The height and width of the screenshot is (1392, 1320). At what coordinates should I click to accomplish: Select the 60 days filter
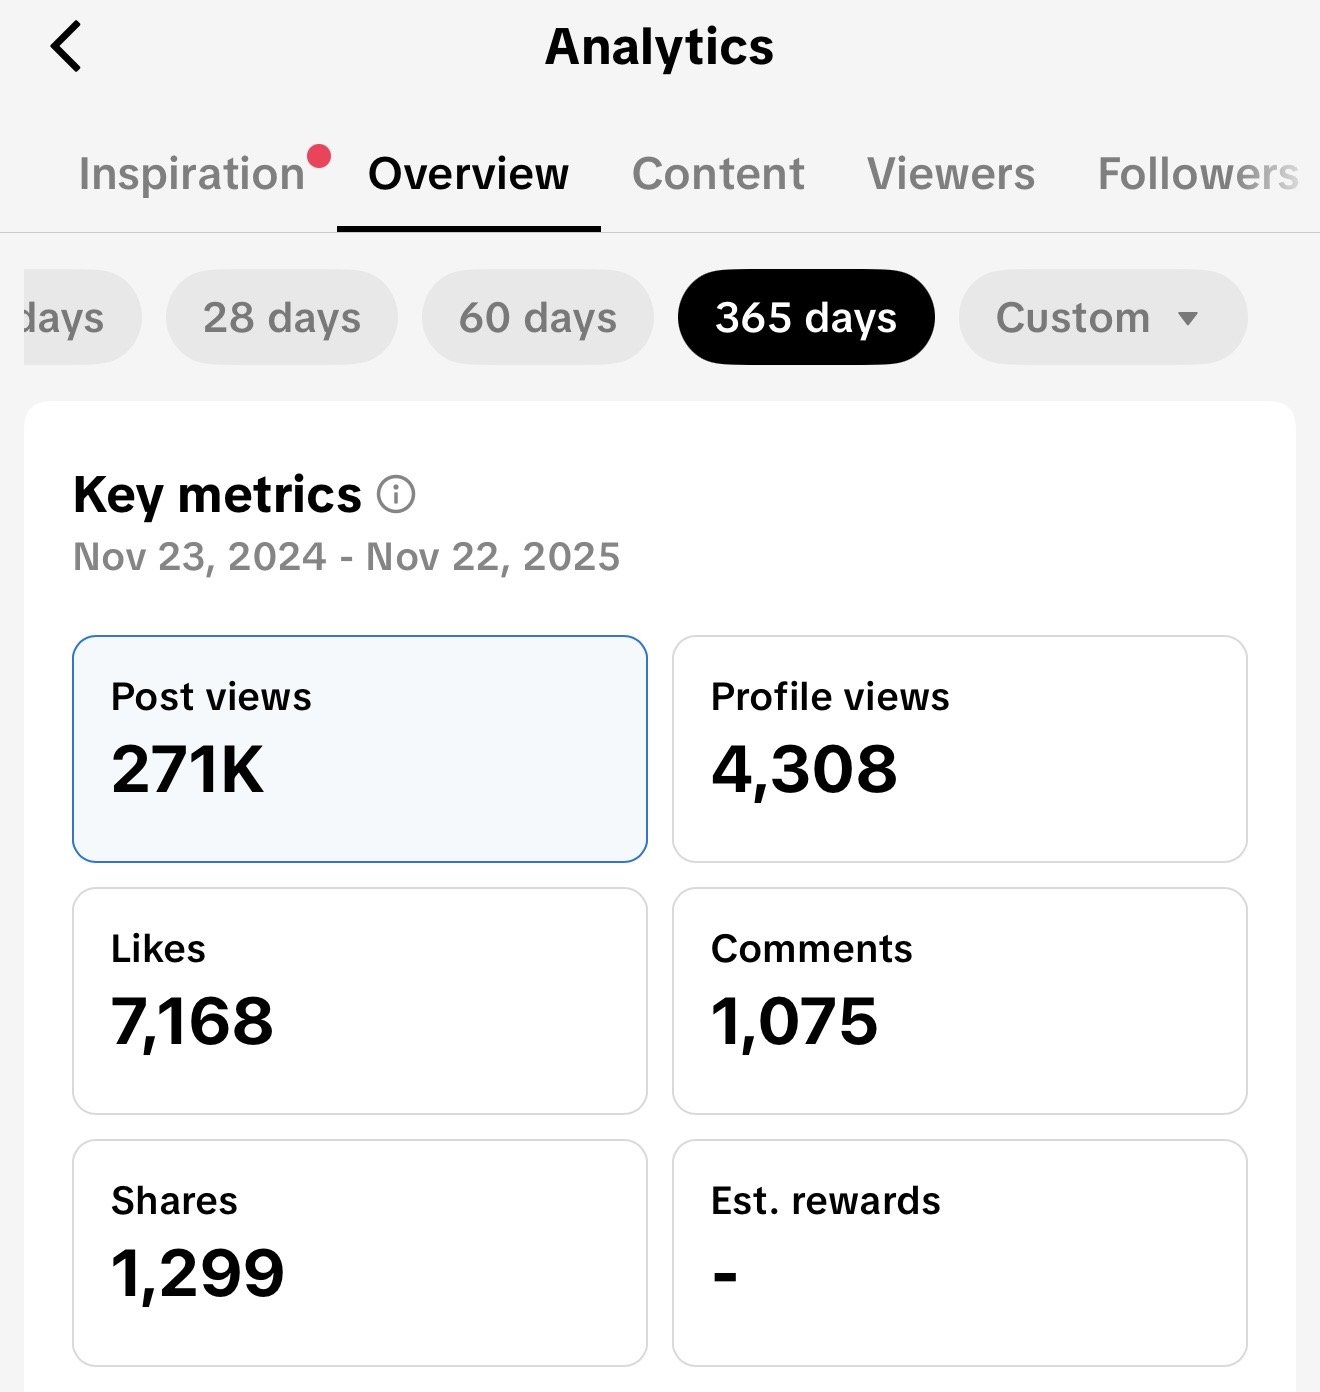[x=538, y=317]
